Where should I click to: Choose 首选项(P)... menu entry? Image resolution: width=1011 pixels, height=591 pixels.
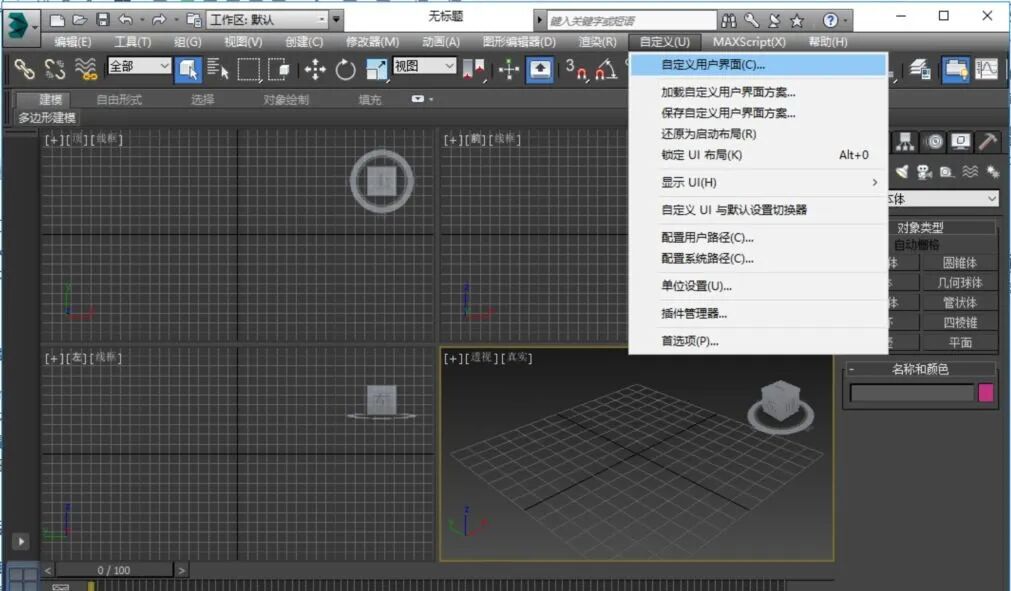click(x=758, y=341)
